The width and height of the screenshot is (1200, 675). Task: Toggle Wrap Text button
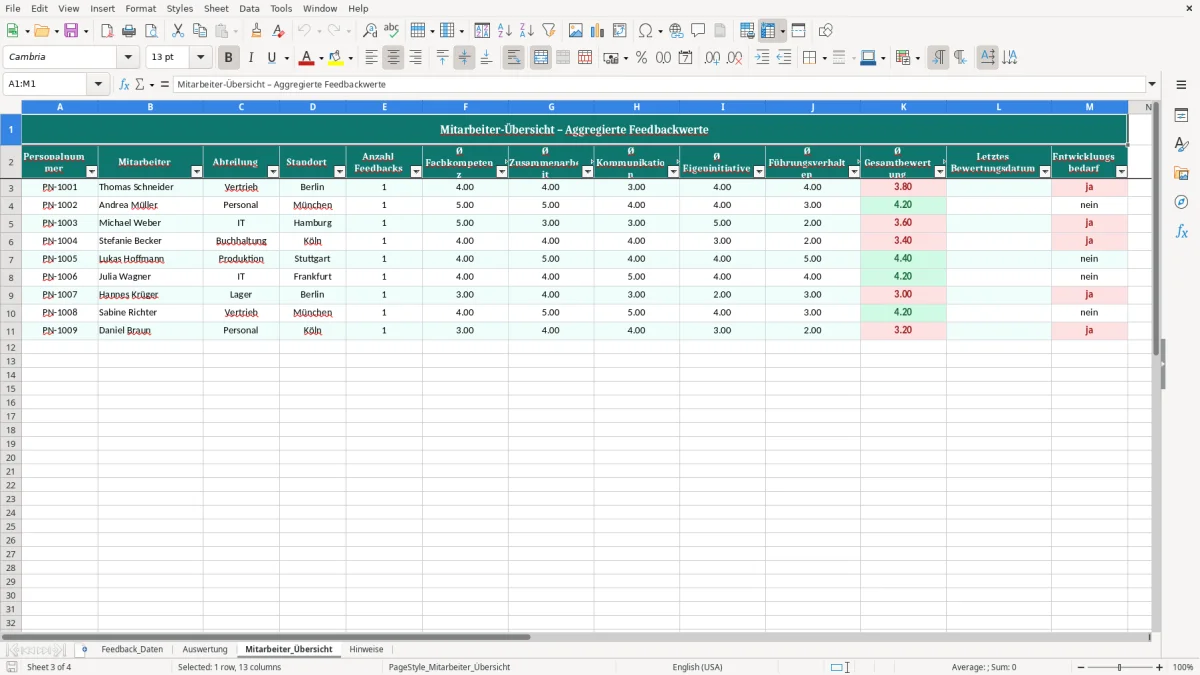(x=514, y=58)
